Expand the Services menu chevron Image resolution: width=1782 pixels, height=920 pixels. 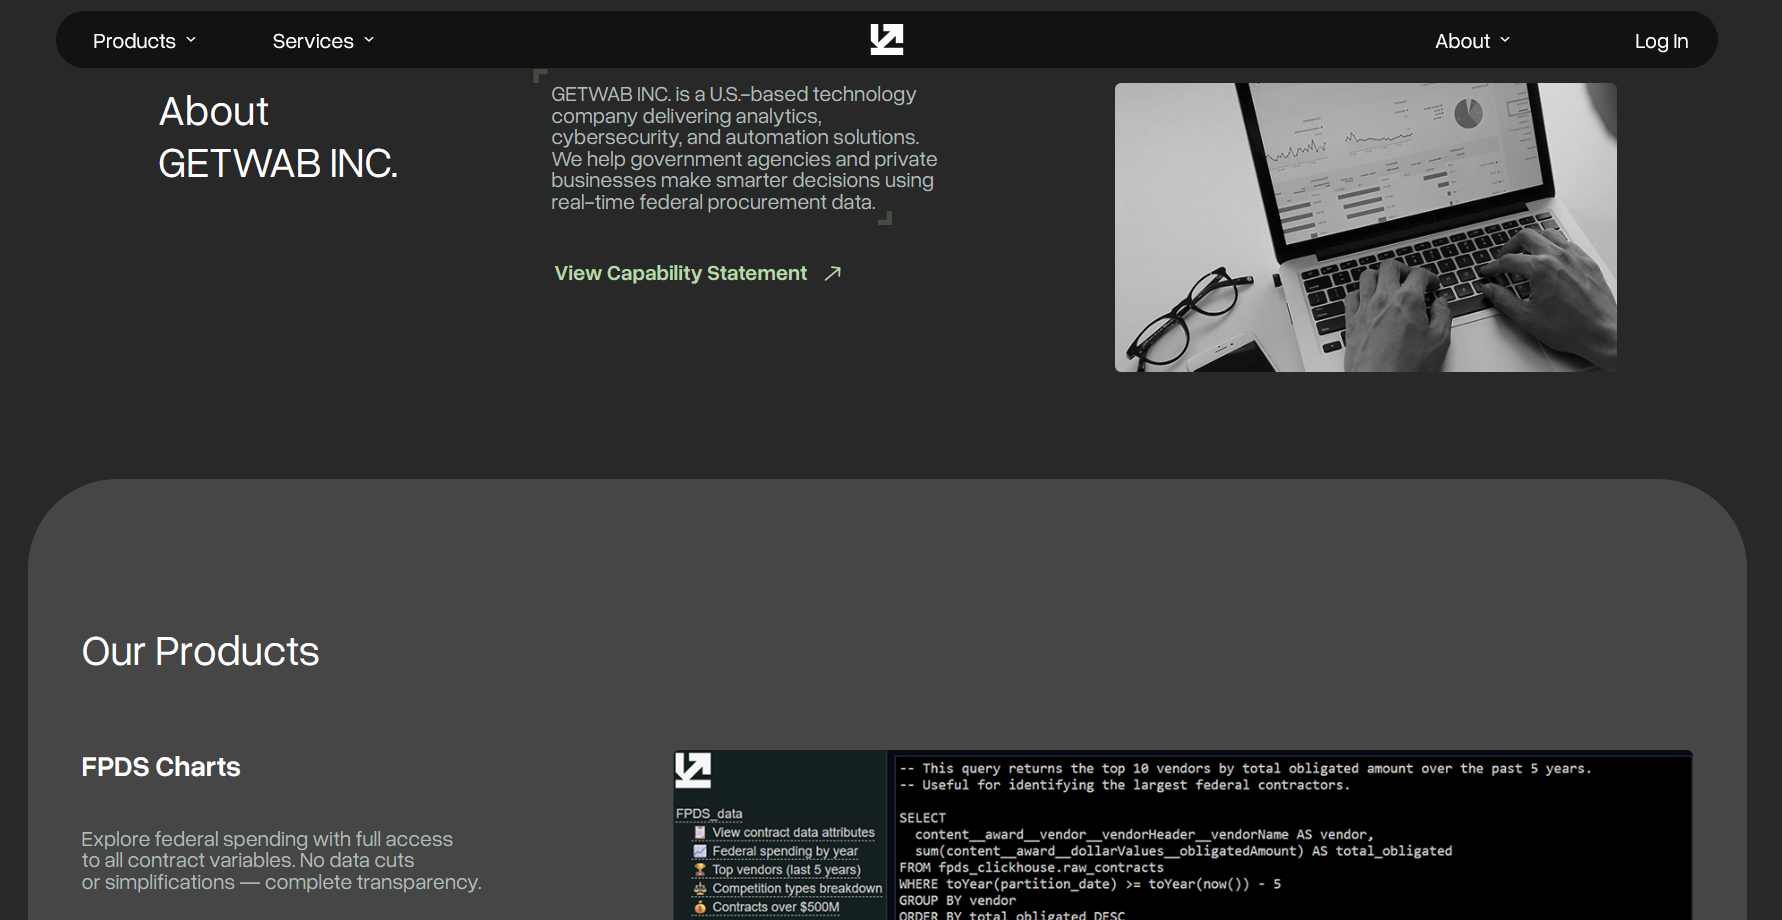click(x=369, y=40)
